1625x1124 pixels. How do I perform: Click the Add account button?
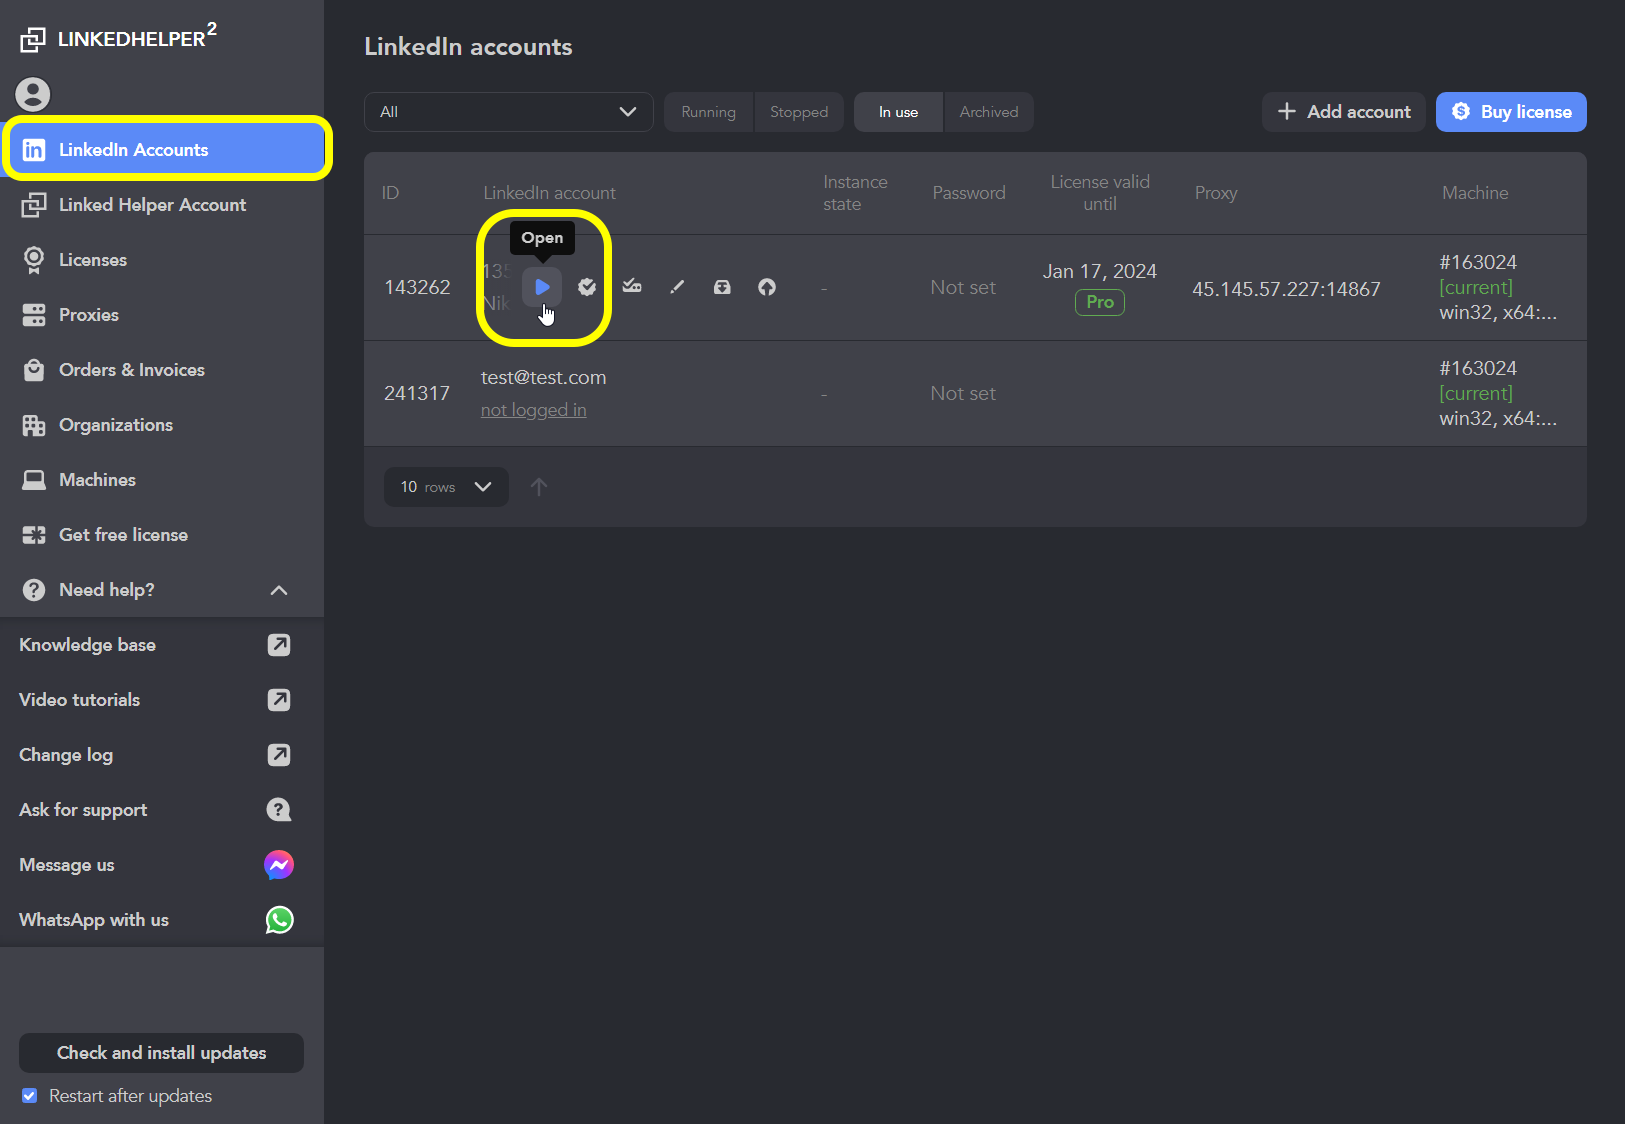point(1343,112)
